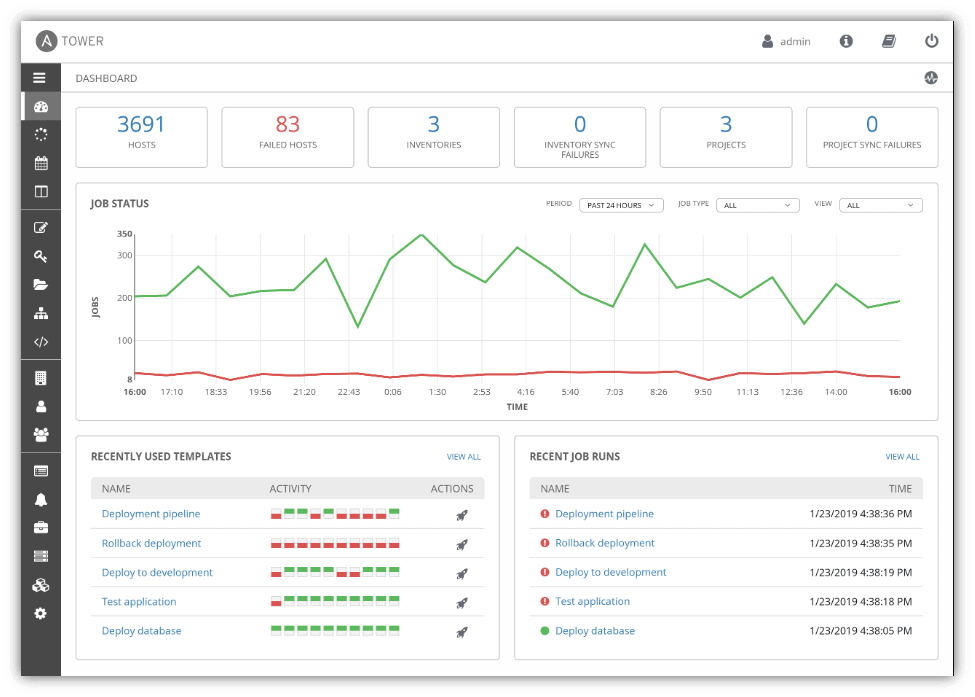The height and width of the screenshot is (697, 975).
Task: Click VIEW ALL in Recent Job Runs
Action: 902,456
